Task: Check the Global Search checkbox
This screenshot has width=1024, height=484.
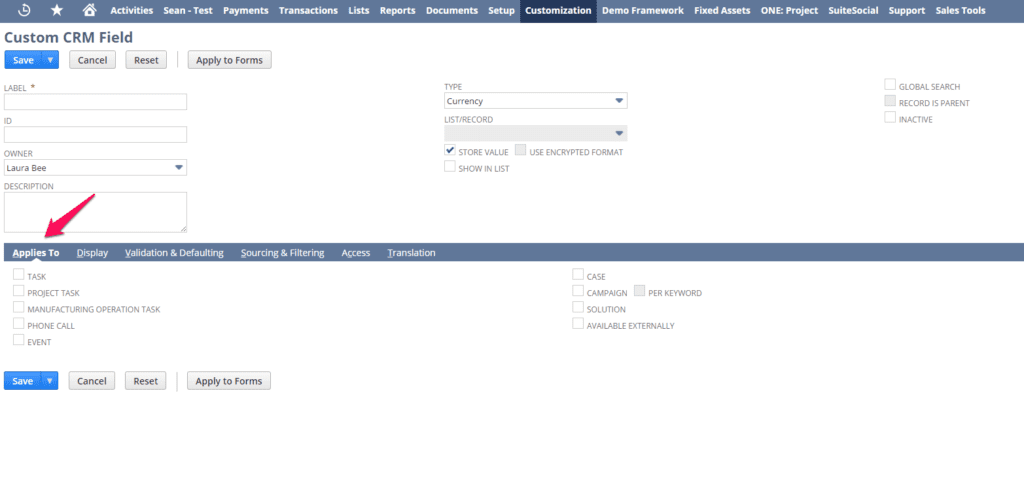Action: pos(890,86)
